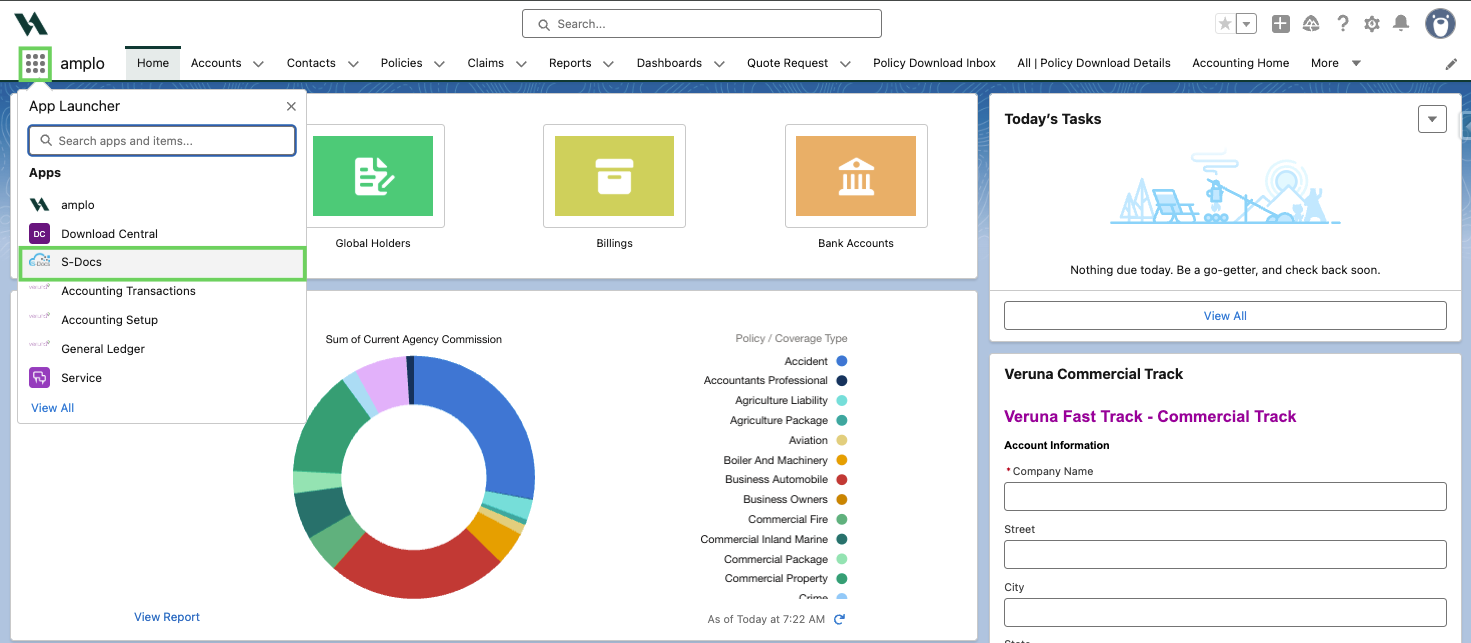Screen dimensions: 1471x643
Task: Click the General Ledger app icon
Action: pyautogui.click(x=39, y=344)
